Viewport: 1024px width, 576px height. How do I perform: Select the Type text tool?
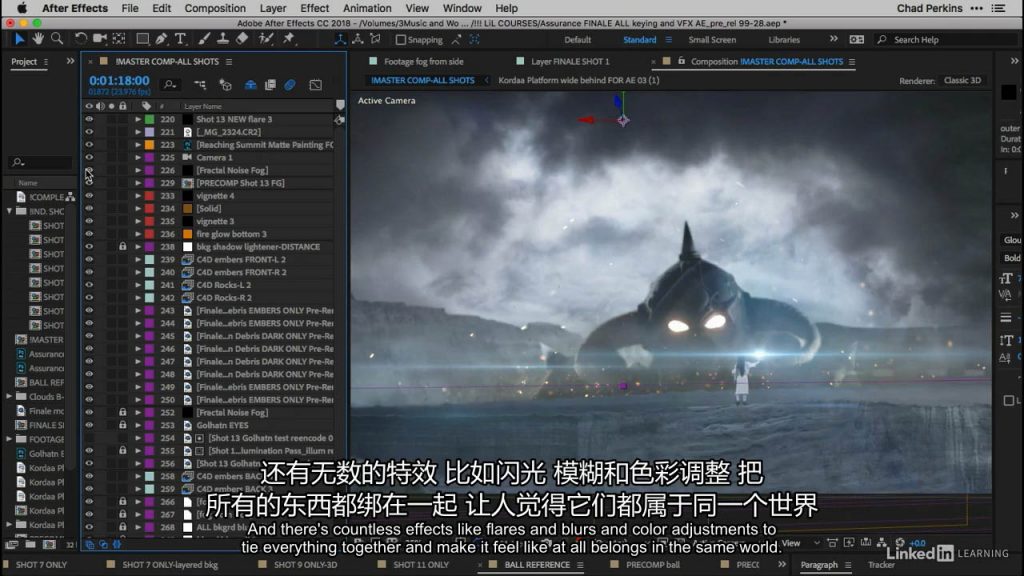(180, 39)
